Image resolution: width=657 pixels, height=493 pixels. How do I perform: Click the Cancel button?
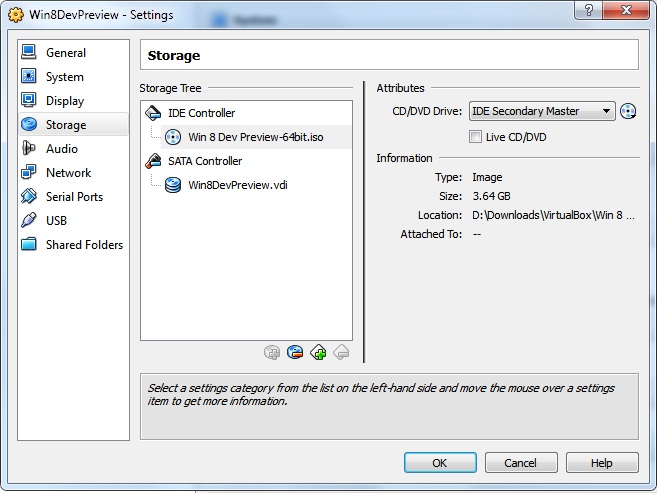(521, 463)
